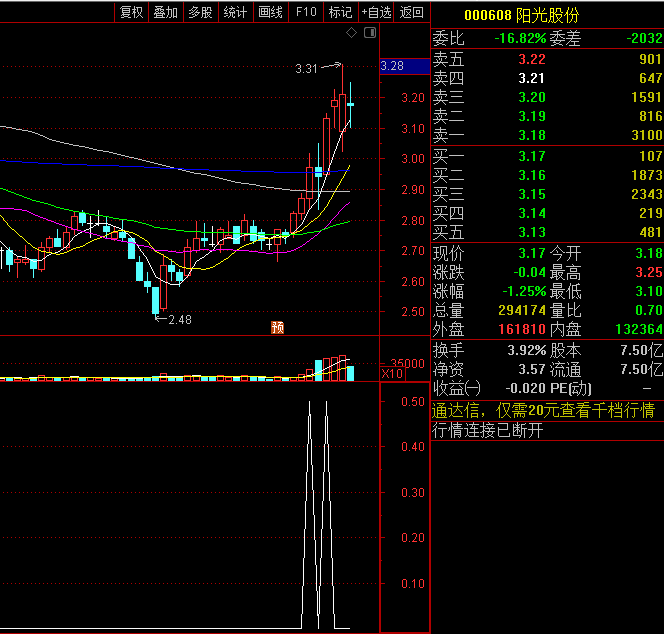Image resolution: width=664 pixels, height=634 pixels.
Task: Click the 3.31 high price label
Action: point(306,69)
